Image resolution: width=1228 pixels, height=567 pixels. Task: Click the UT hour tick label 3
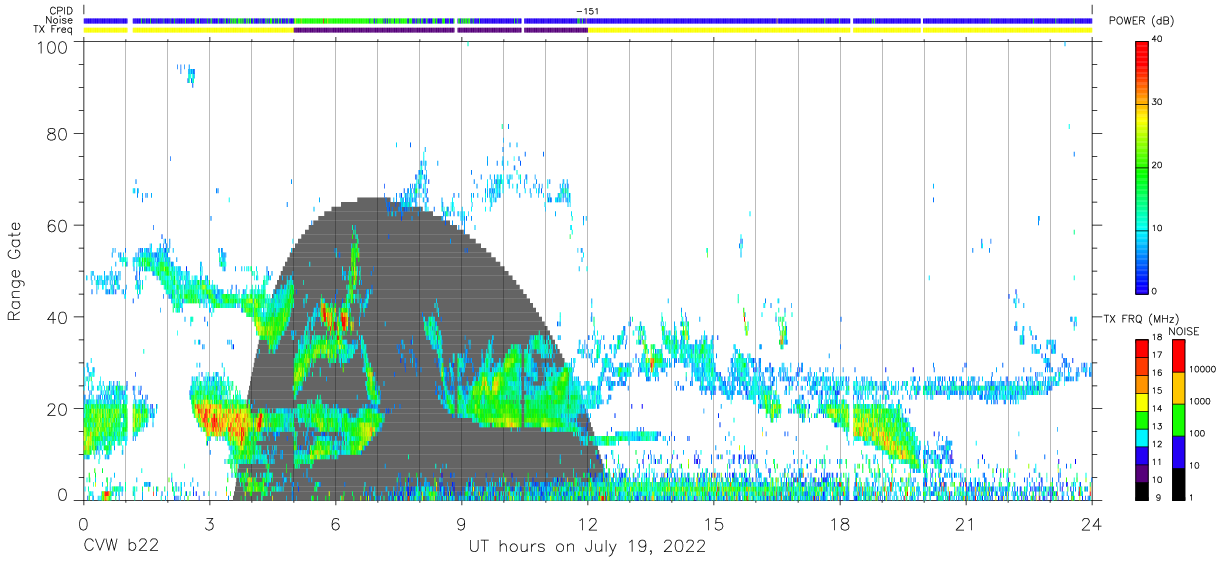tap(209, 524)
